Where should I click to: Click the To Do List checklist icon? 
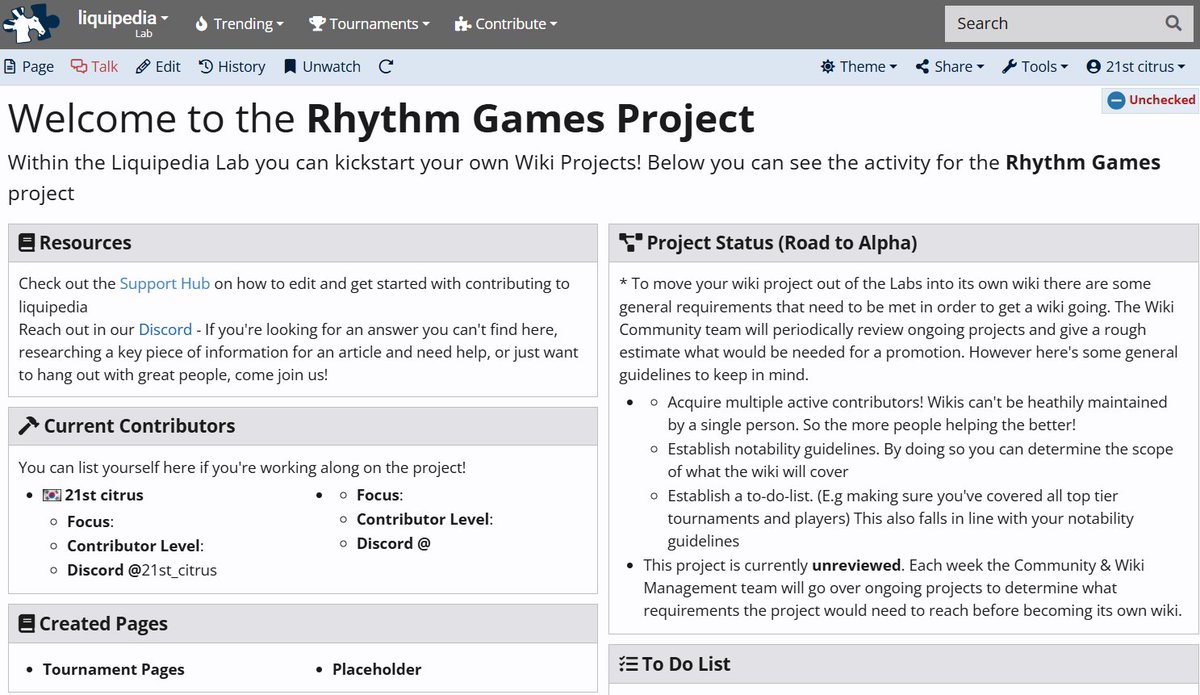[628, 664]
